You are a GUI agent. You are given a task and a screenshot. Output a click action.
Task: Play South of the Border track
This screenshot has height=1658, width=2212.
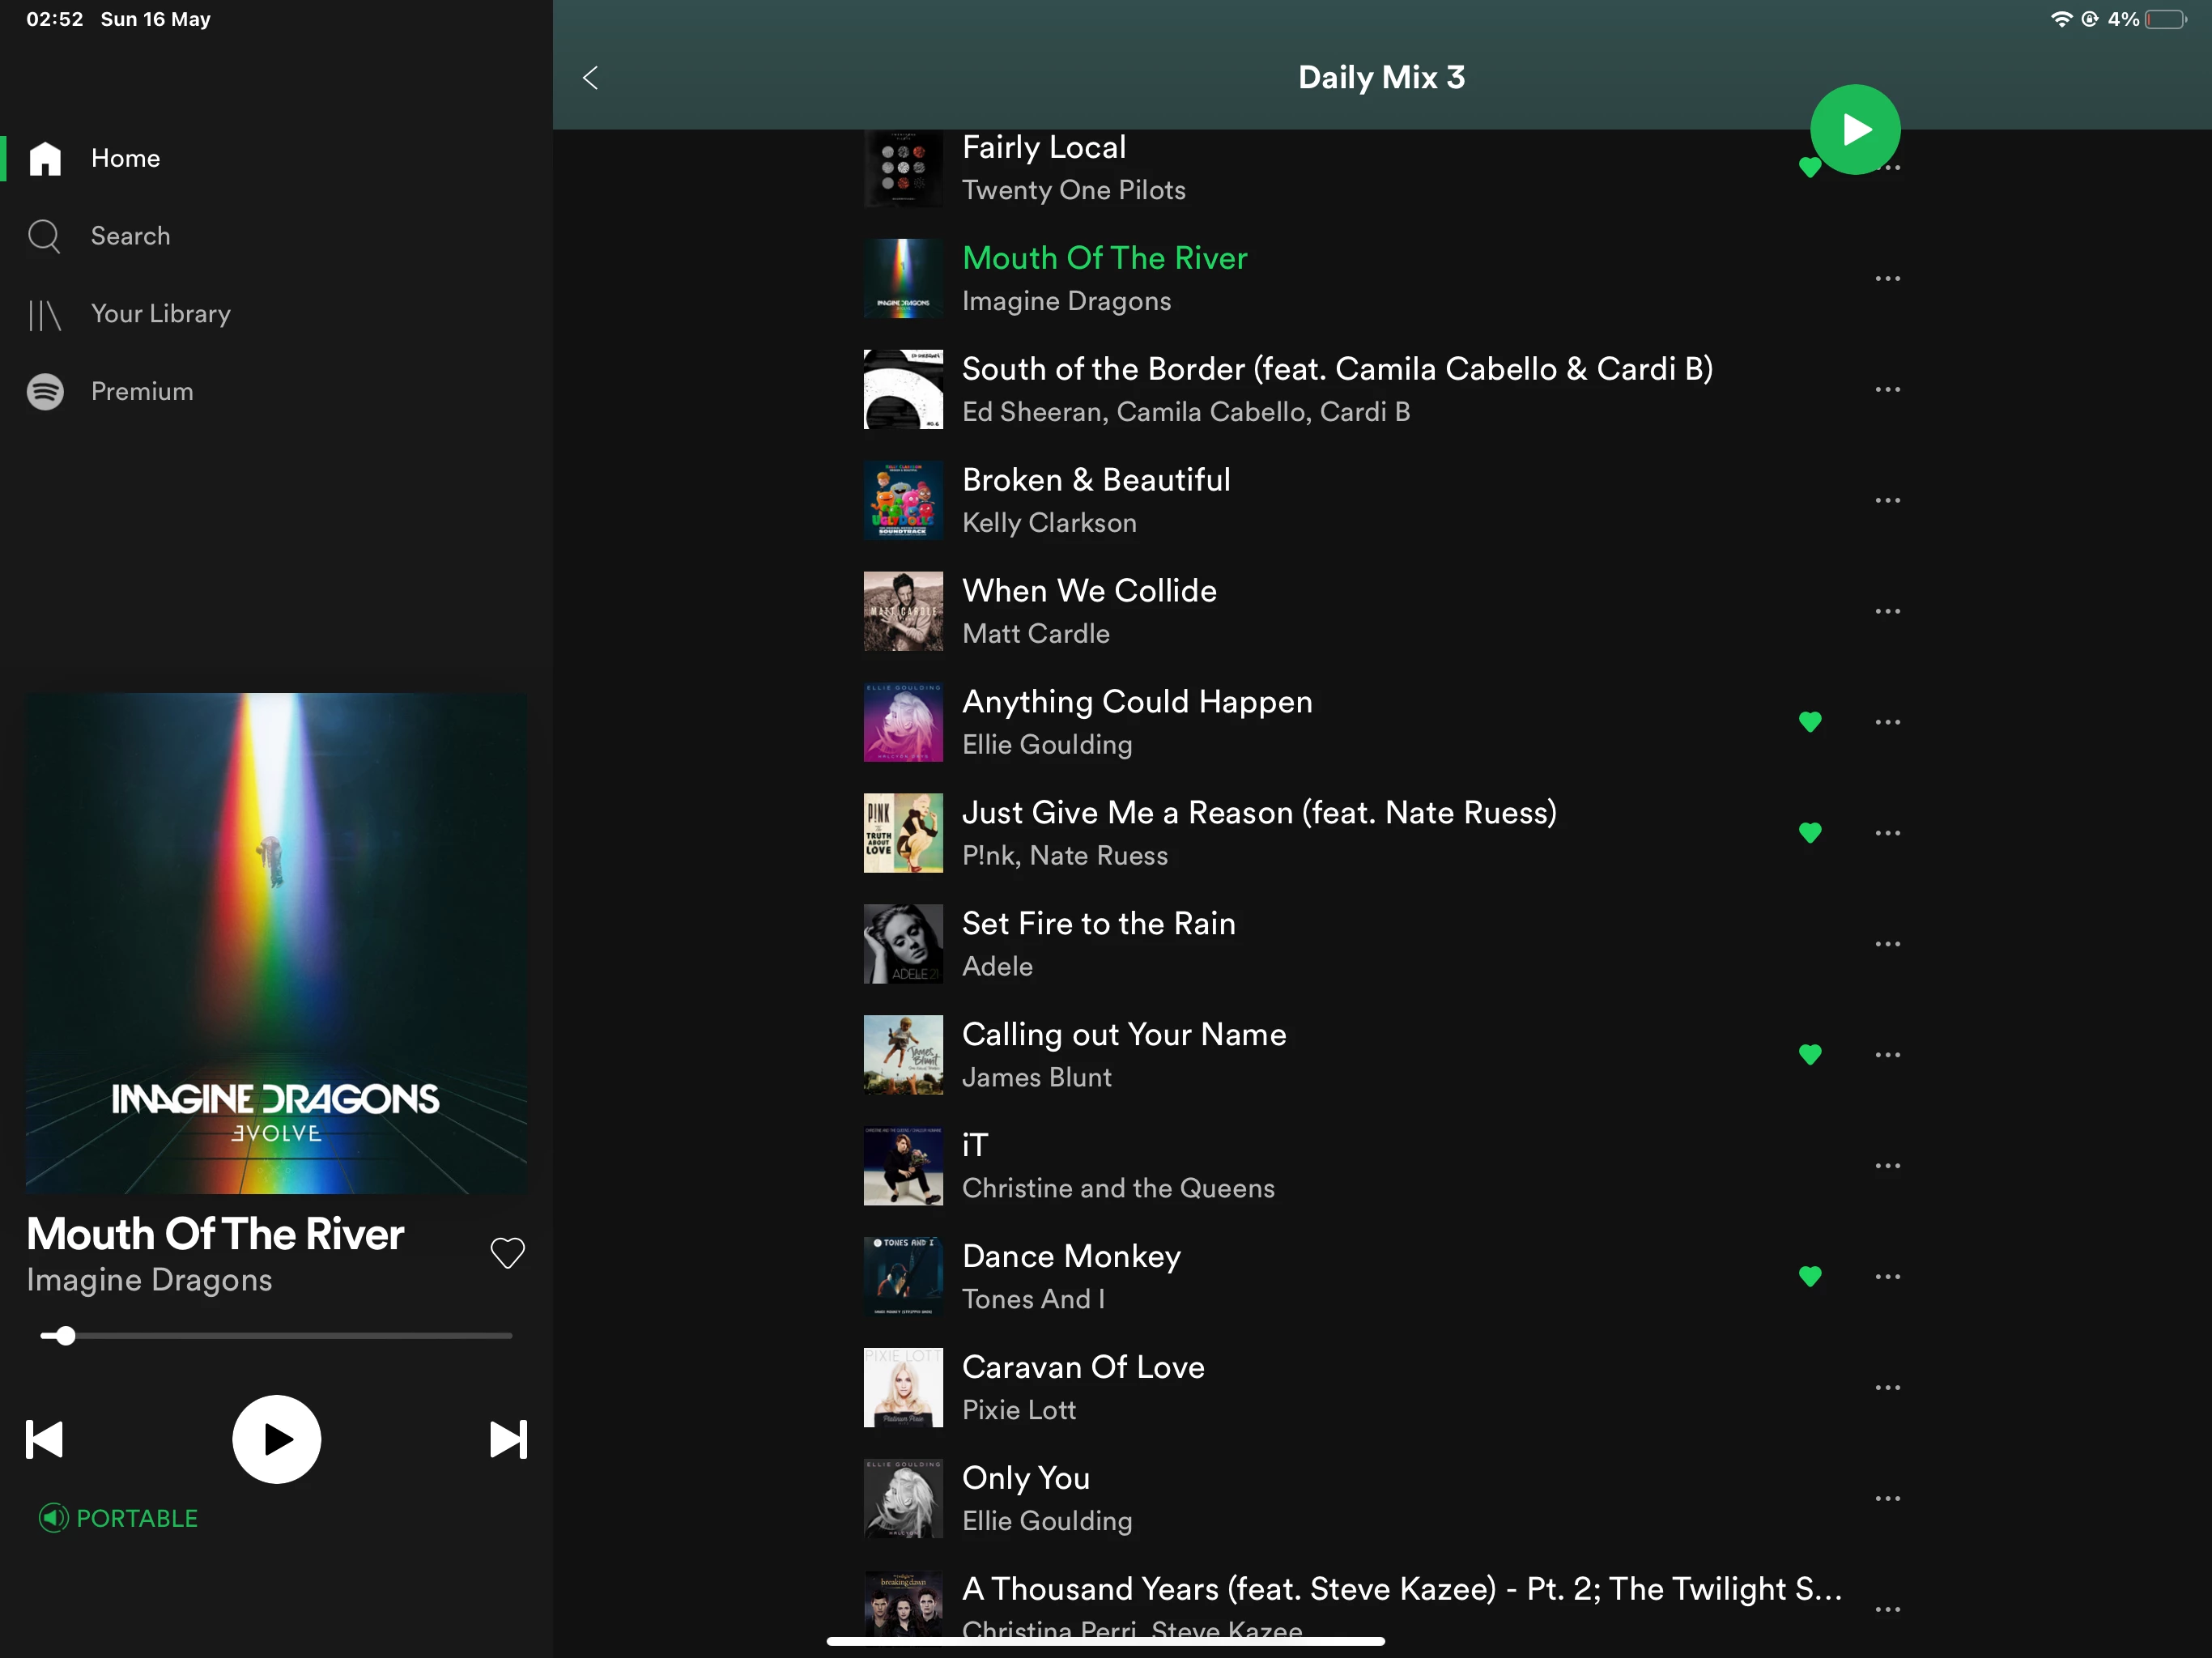coord(1336,389)
